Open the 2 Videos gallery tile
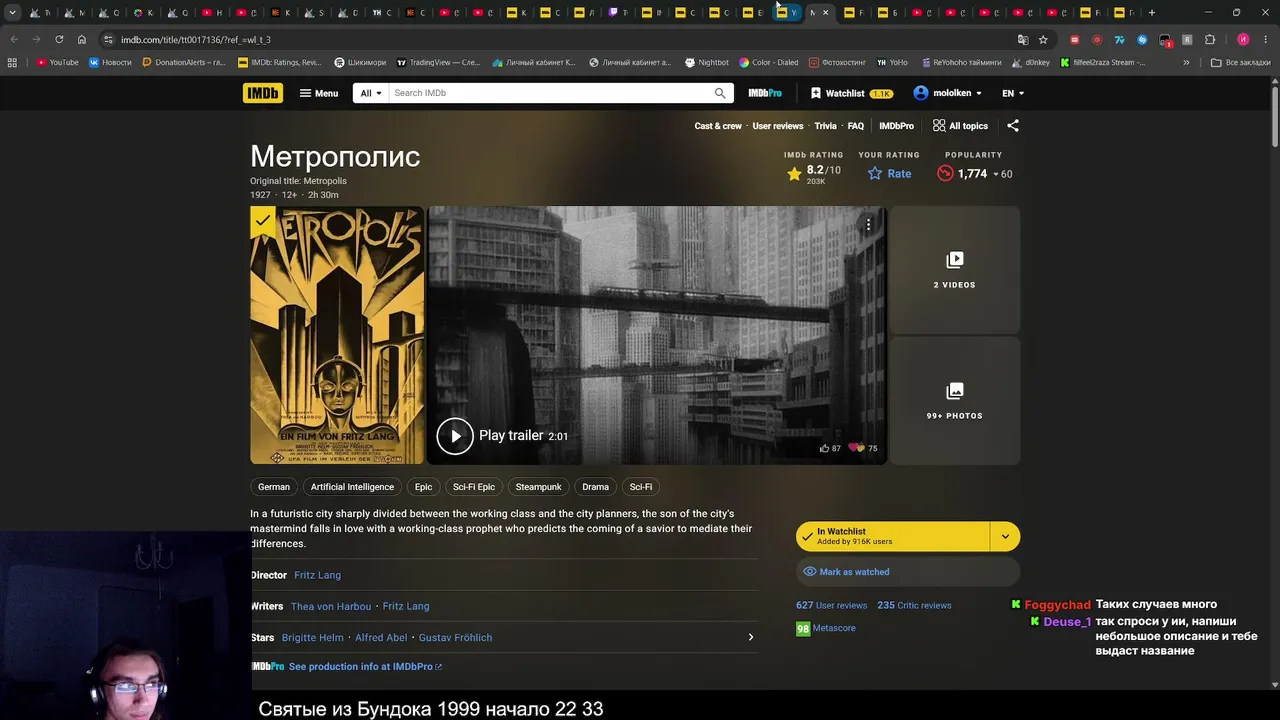The width and height of the screenshot is (1280, 720). (x=955, y=270)
